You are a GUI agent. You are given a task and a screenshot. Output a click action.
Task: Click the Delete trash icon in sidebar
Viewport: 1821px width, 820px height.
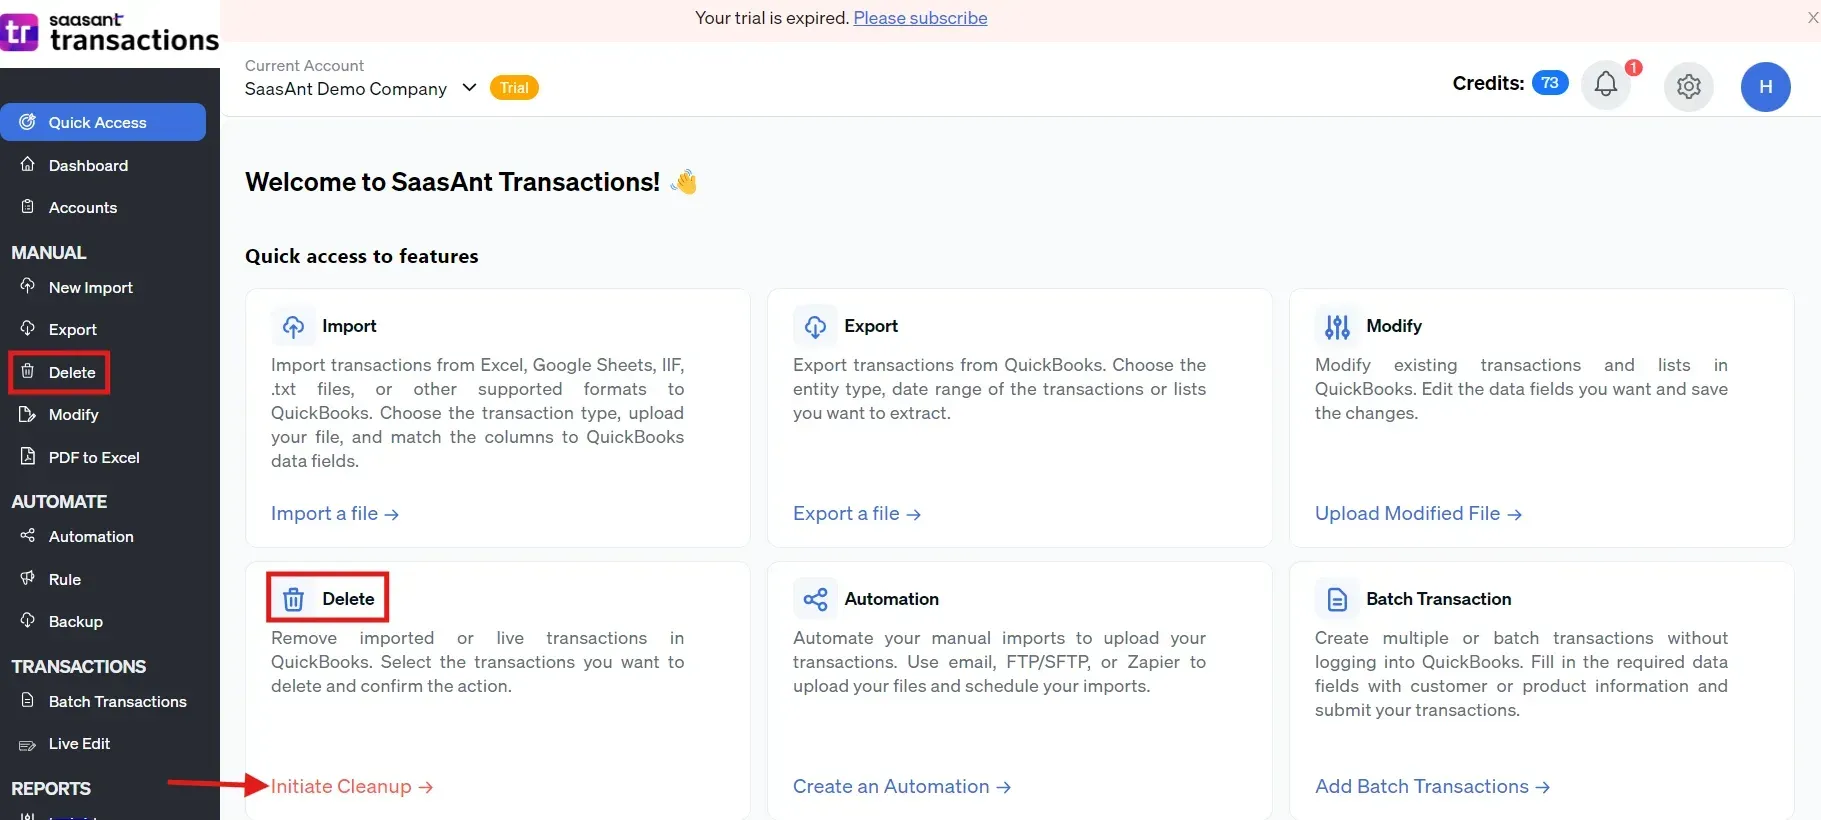point(28,371)
